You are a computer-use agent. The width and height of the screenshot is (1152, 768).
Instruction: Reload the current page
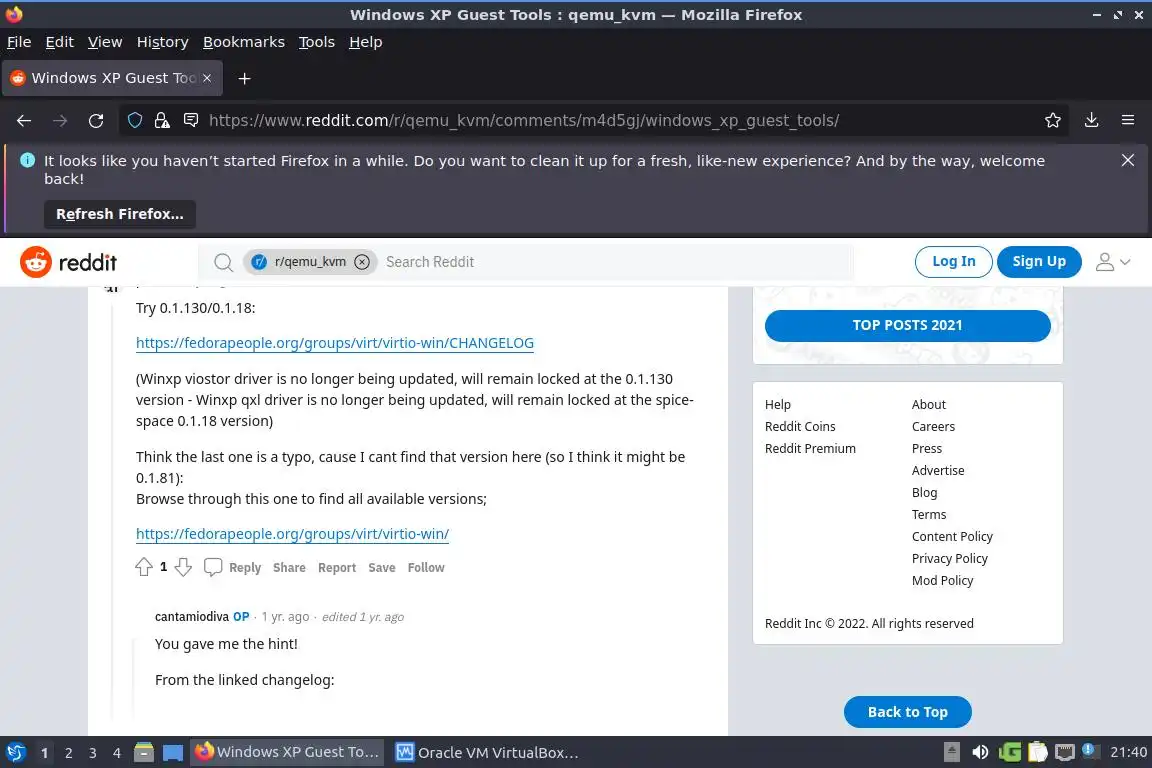click(x=96, y=121)
